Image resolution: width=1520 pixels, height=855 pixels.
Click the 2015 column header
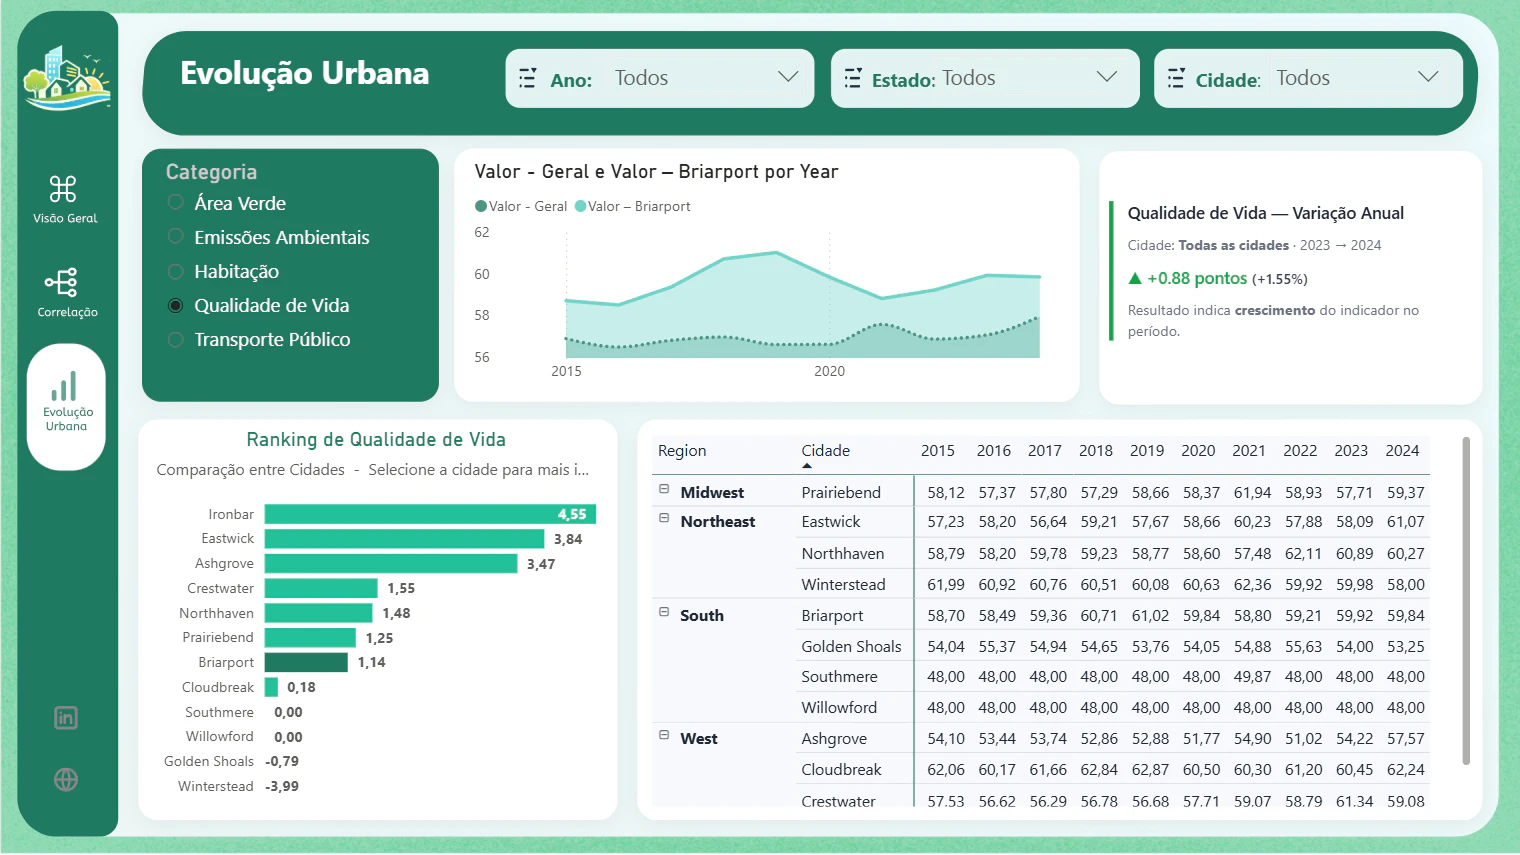click(x=938, y=451)
